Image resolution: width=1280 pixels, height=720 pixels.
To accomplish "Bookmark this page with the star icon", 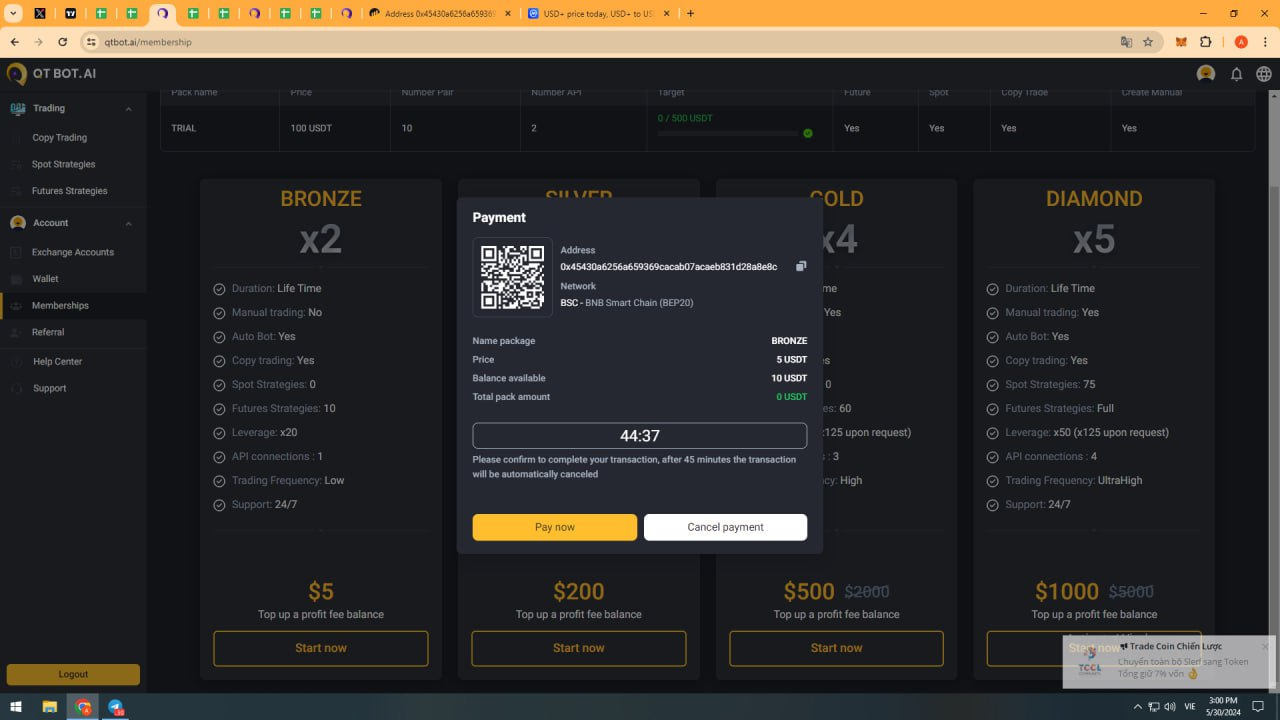I will click(1148, 42).
